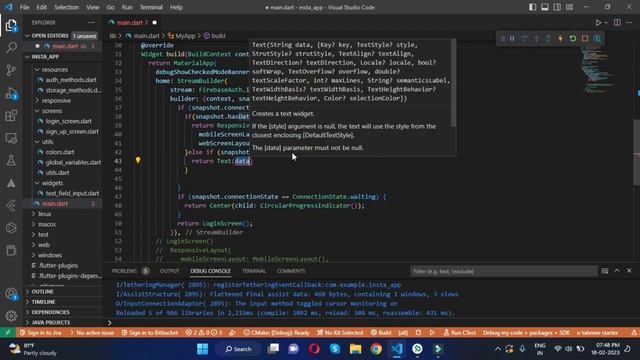Click Sign in to Jira in status bar
Image resolution: width=640 pixels, height=360 pixels.
click(x=41, y=333)
